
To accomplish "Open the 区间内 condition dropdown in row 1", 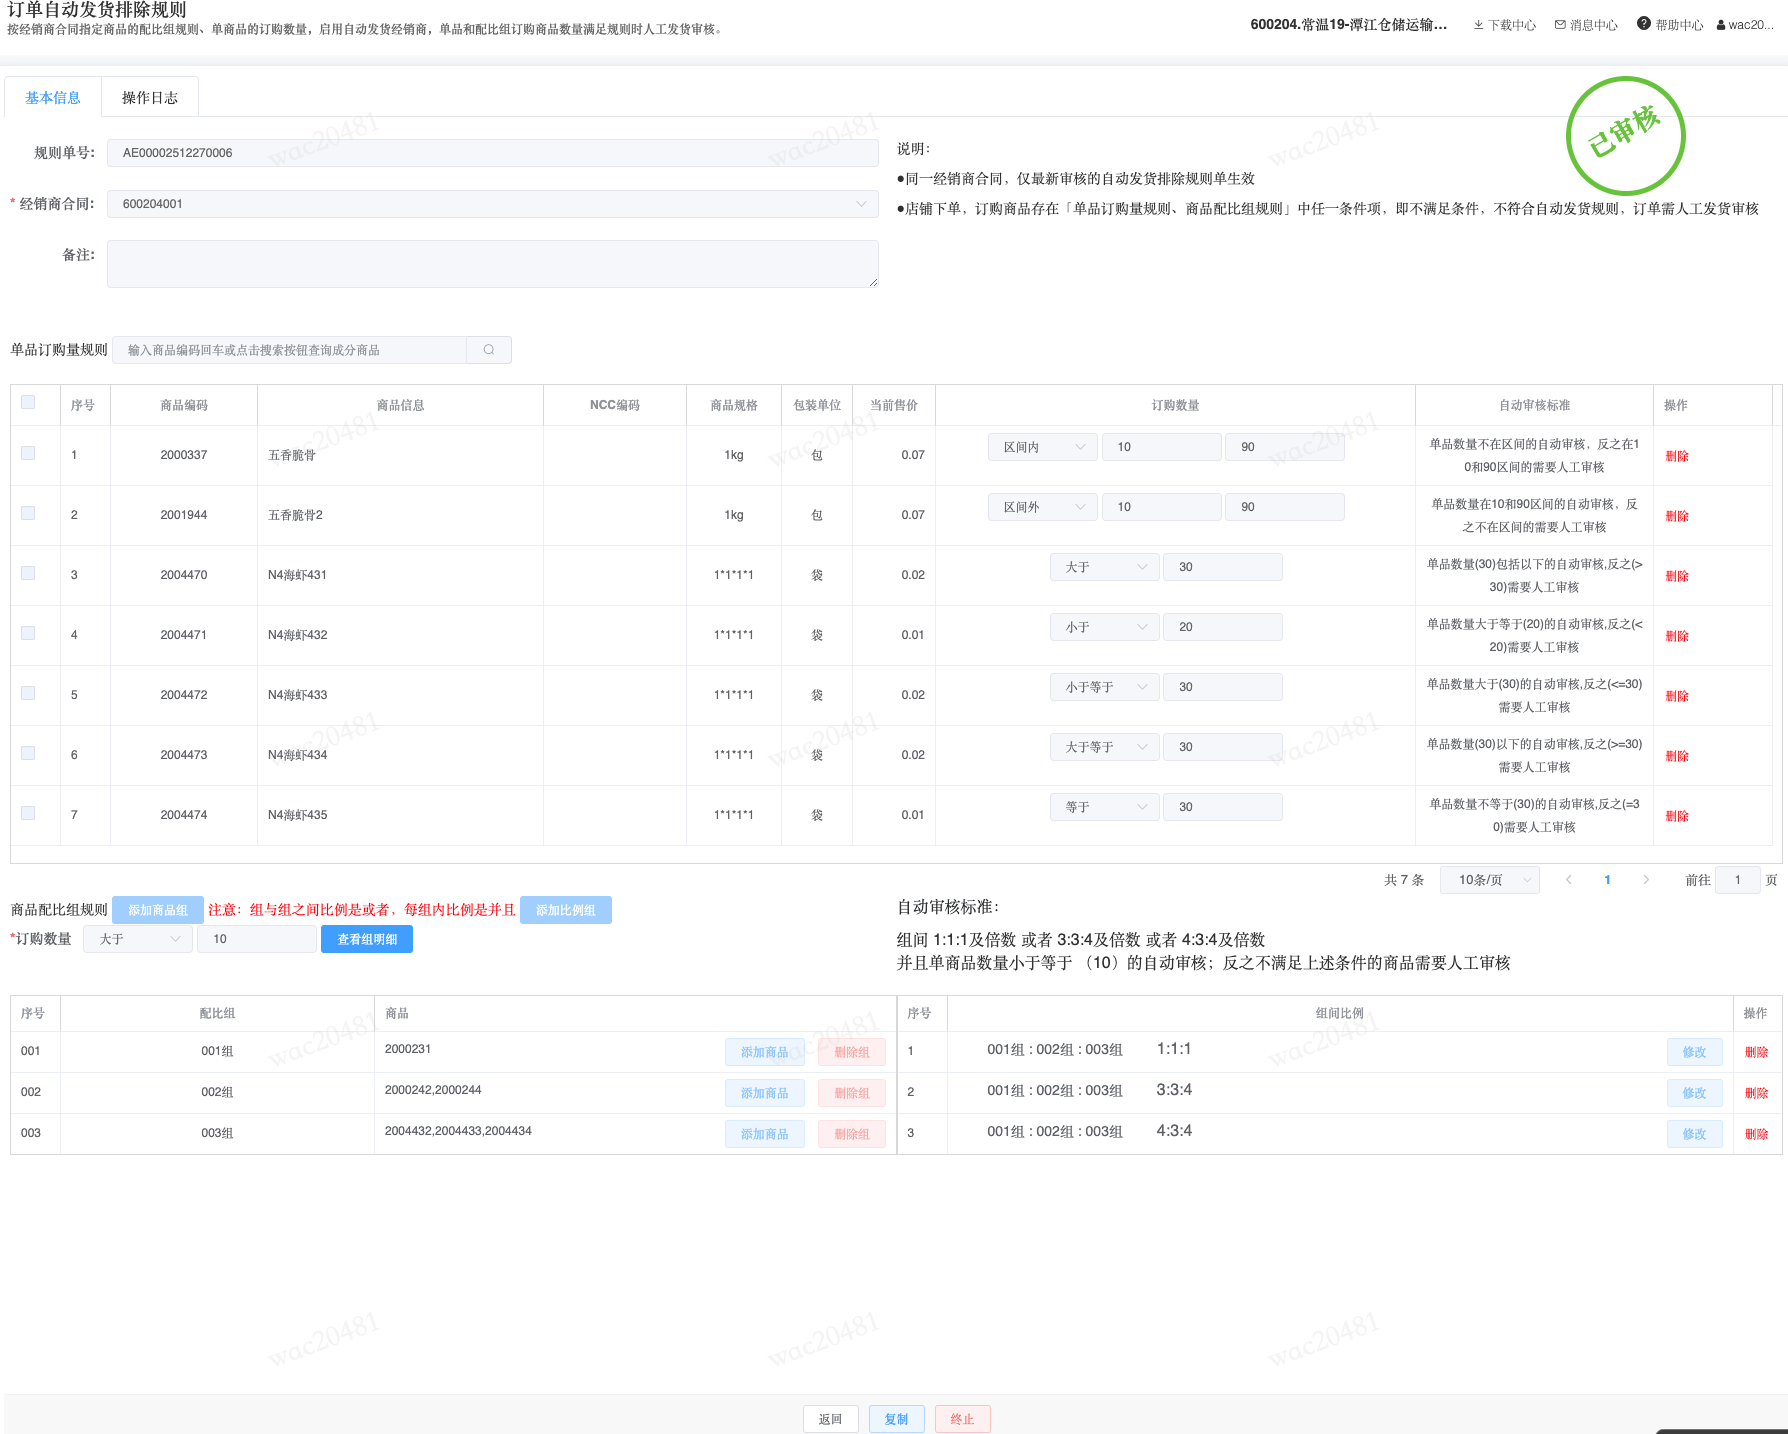I will click(x=1042, y=447).
